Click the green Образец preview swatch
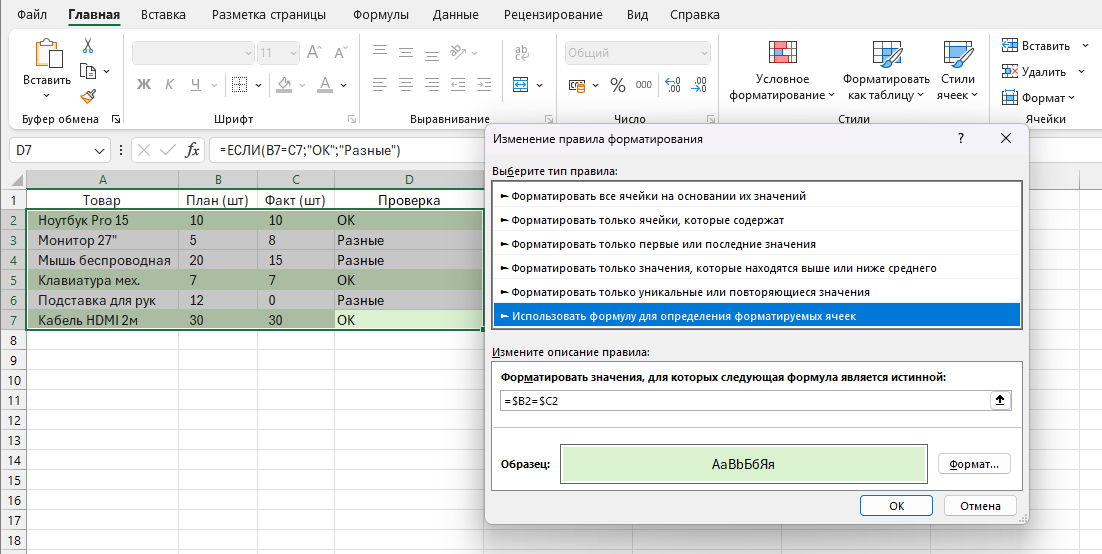 (743, 464)
